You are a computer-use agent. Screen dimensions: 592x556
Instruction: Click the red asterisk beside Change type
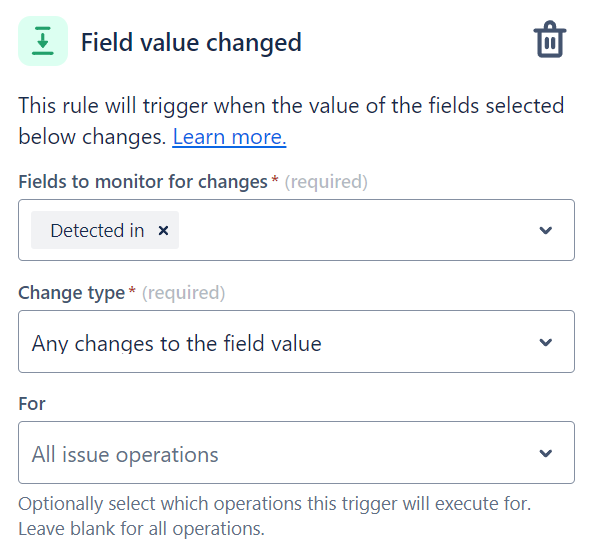[132, 290]
